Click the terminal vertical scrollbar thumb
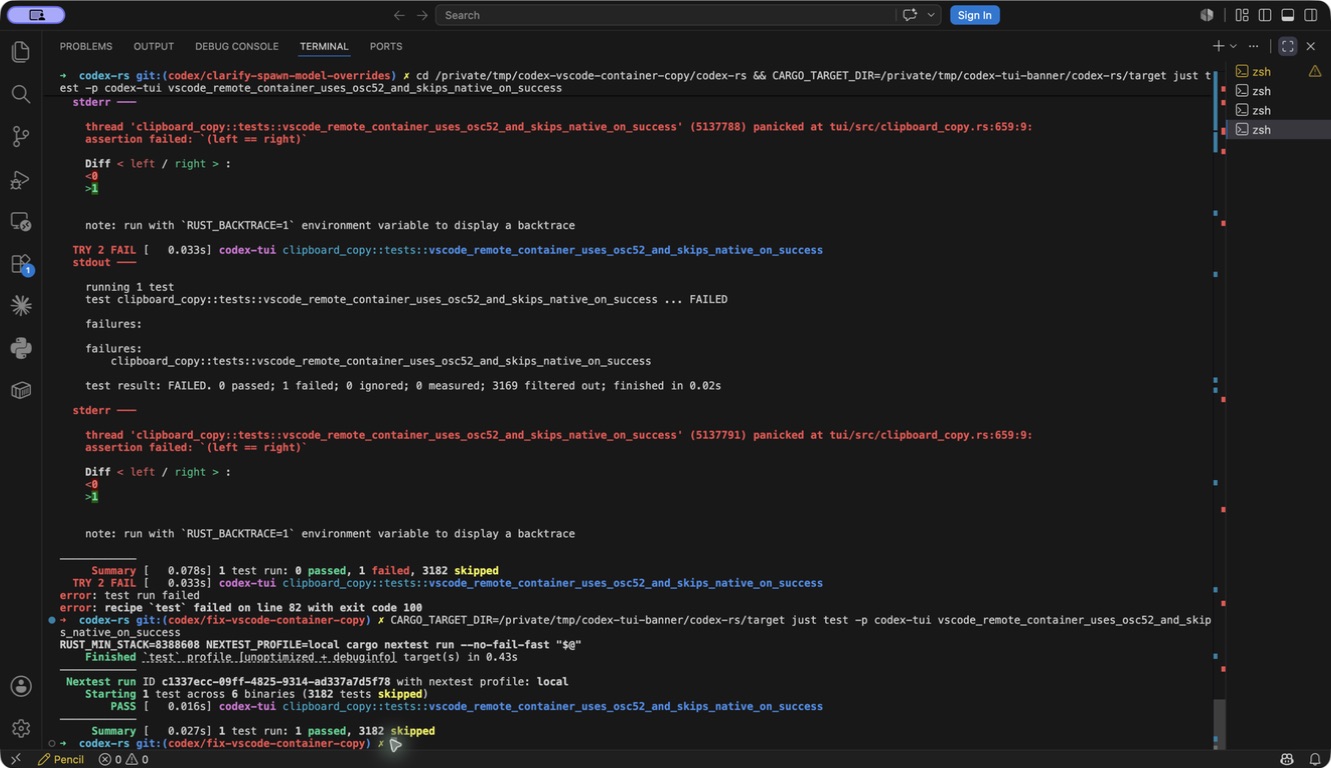The image size is (1331, 768). (x=1219, y=722)
